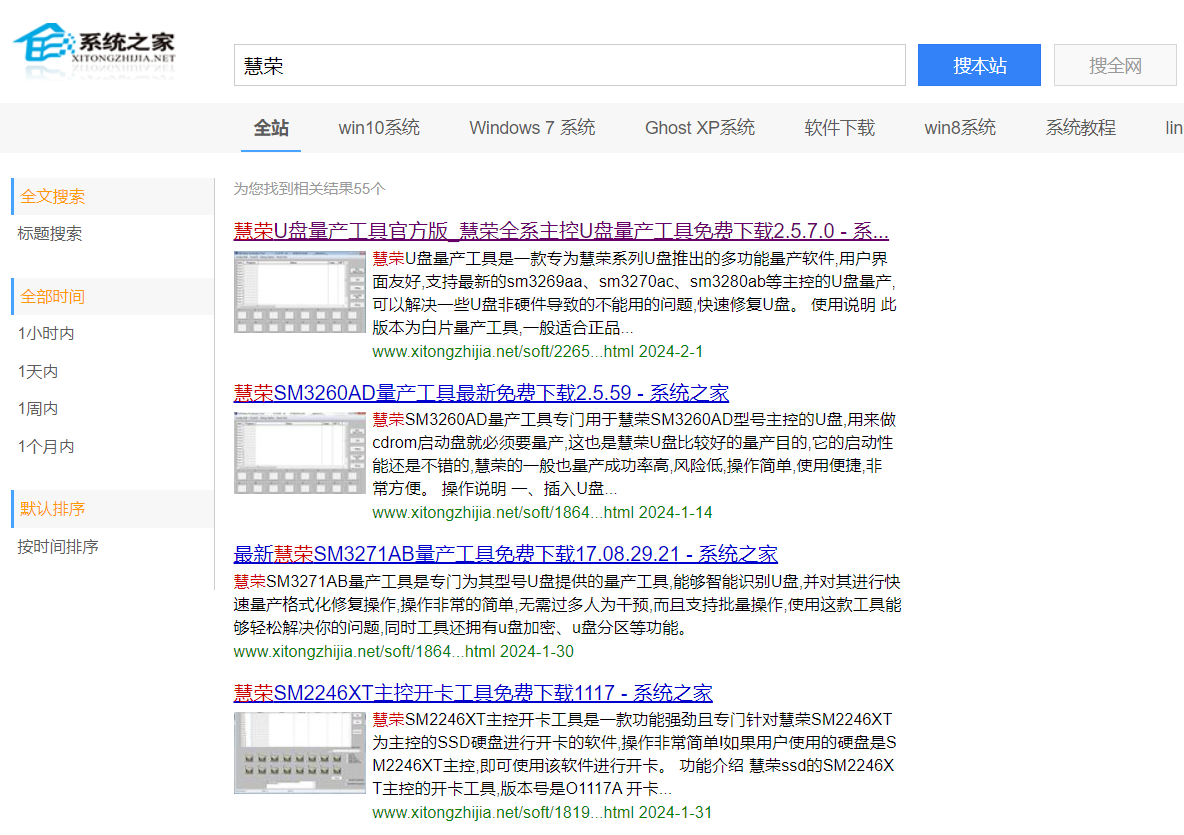Select the Ghost XP系统 tab
This screenshot has width=1184, height=835.
pos(700,128)
